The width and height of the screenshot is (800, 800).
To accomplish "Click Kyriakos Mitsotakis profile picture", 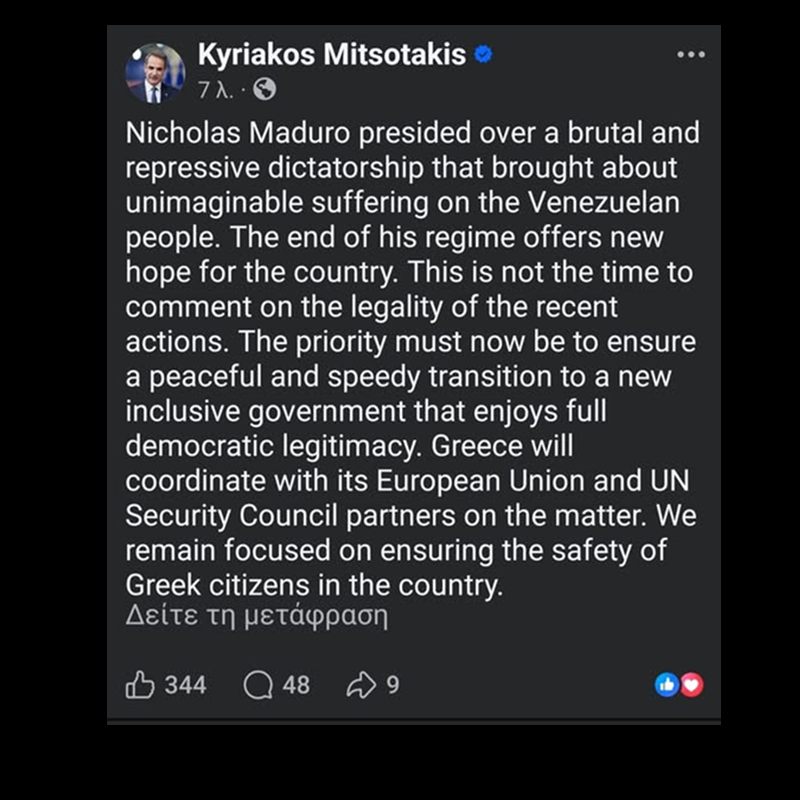I will [154, 73].
